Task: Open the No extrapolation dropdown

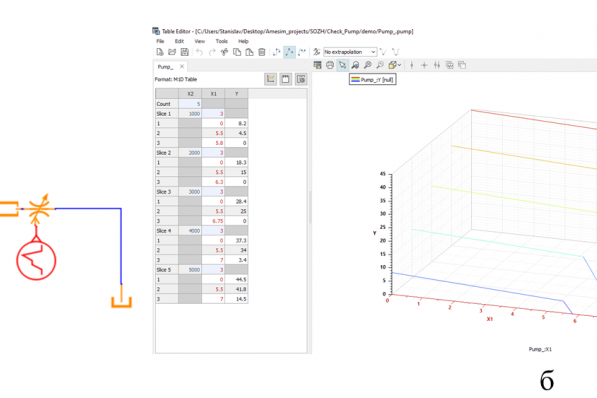Action: pyautogui.click(x=350, y=52)
